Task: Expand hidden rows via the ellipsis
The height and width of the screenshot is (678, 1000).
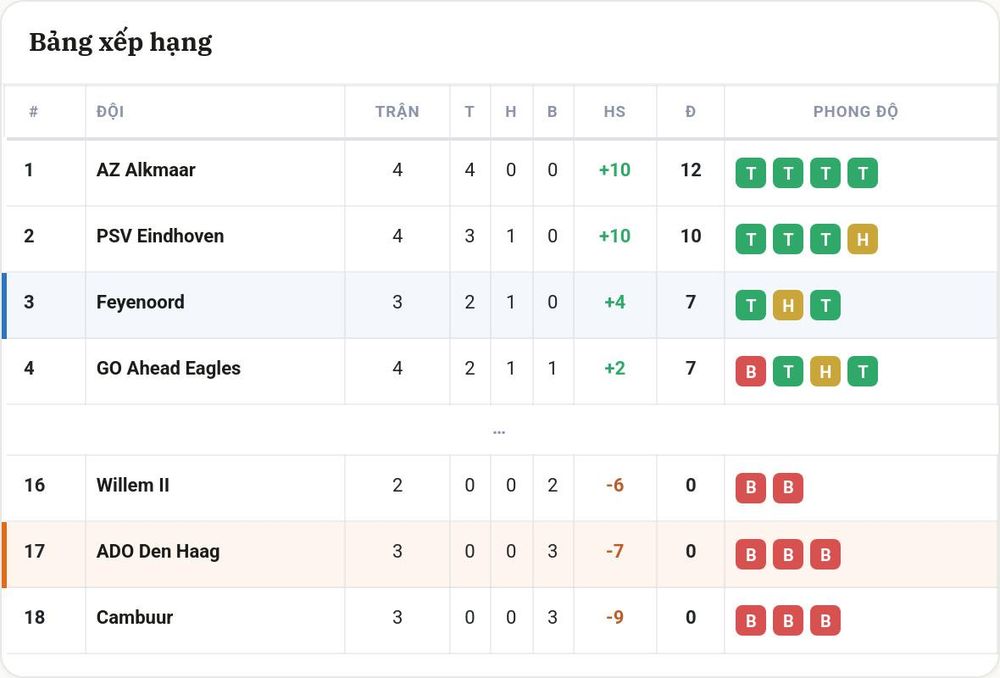Action: coord(499,432)
